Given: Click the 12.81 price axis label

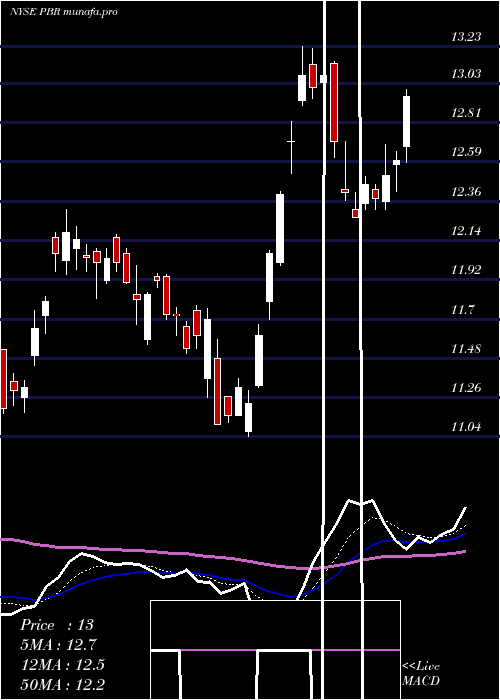Looking at the screenshot, I should 466,112.
